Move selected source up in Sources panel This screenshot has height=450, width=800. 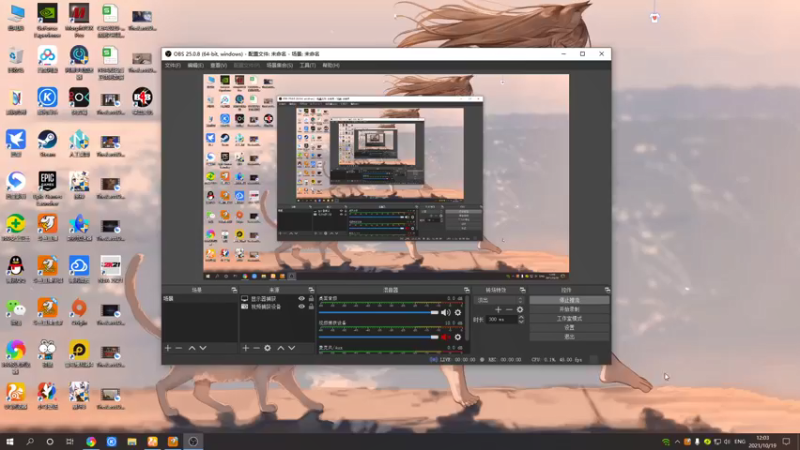(281, 348)
